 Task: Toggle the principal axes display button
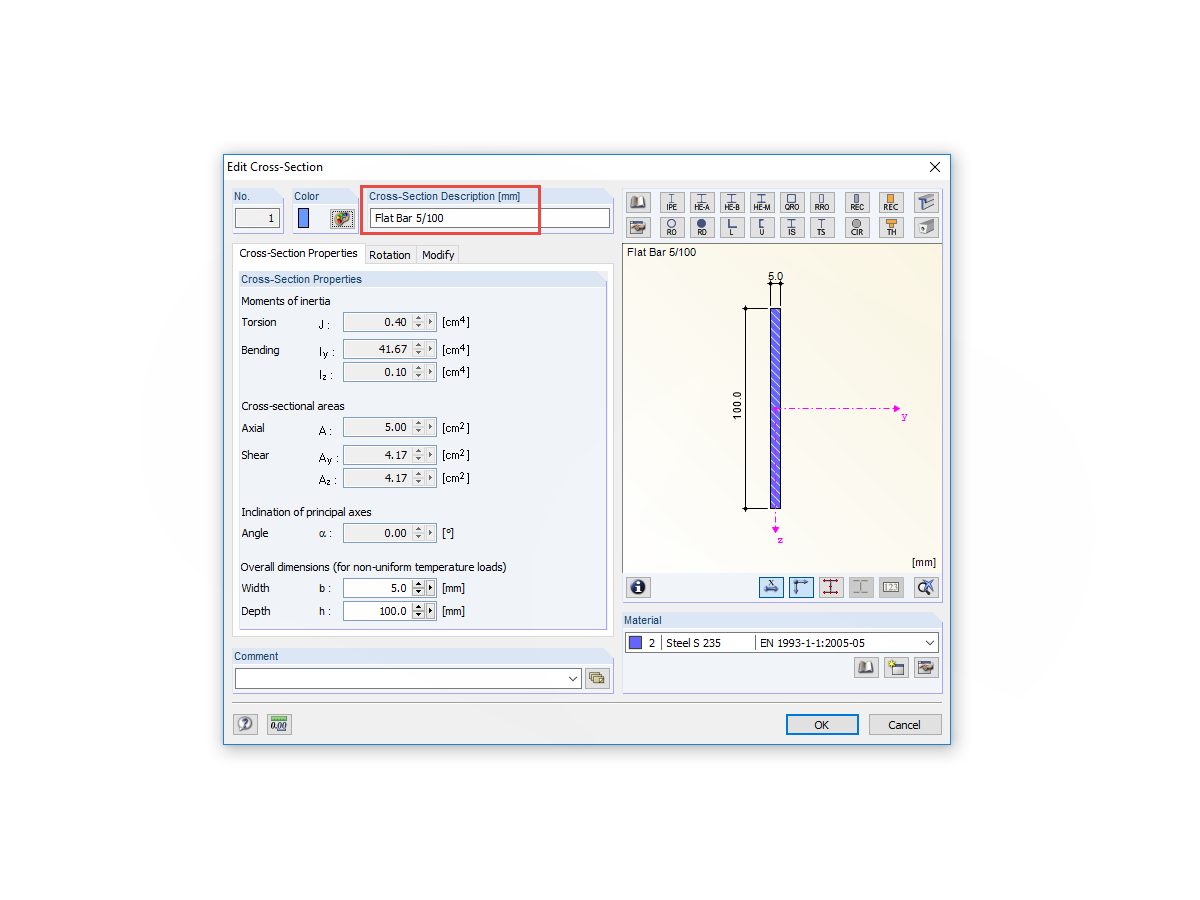tap(801, 587)
